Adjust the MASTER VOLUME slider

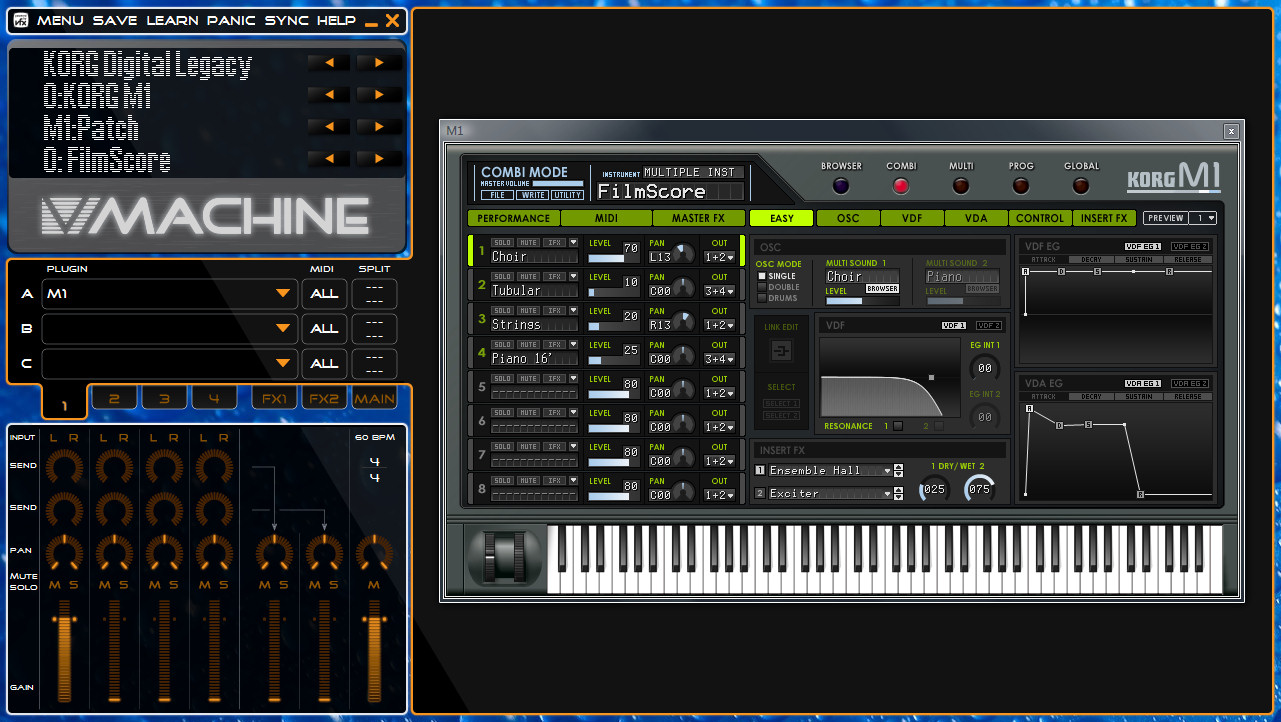coord(558,183)
